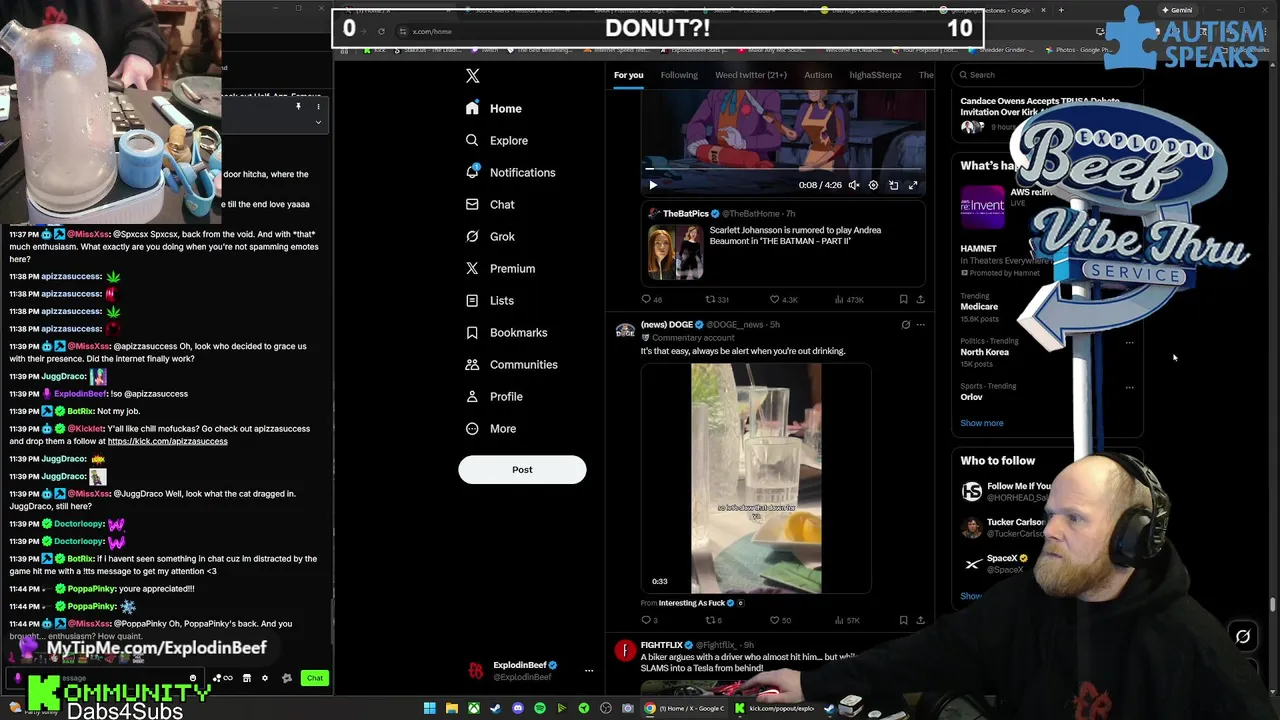The width and height of the screenshot is (1280, 720).
Task: Open account menu next to ExplodinBeef
Action: [x=588, y=671]
